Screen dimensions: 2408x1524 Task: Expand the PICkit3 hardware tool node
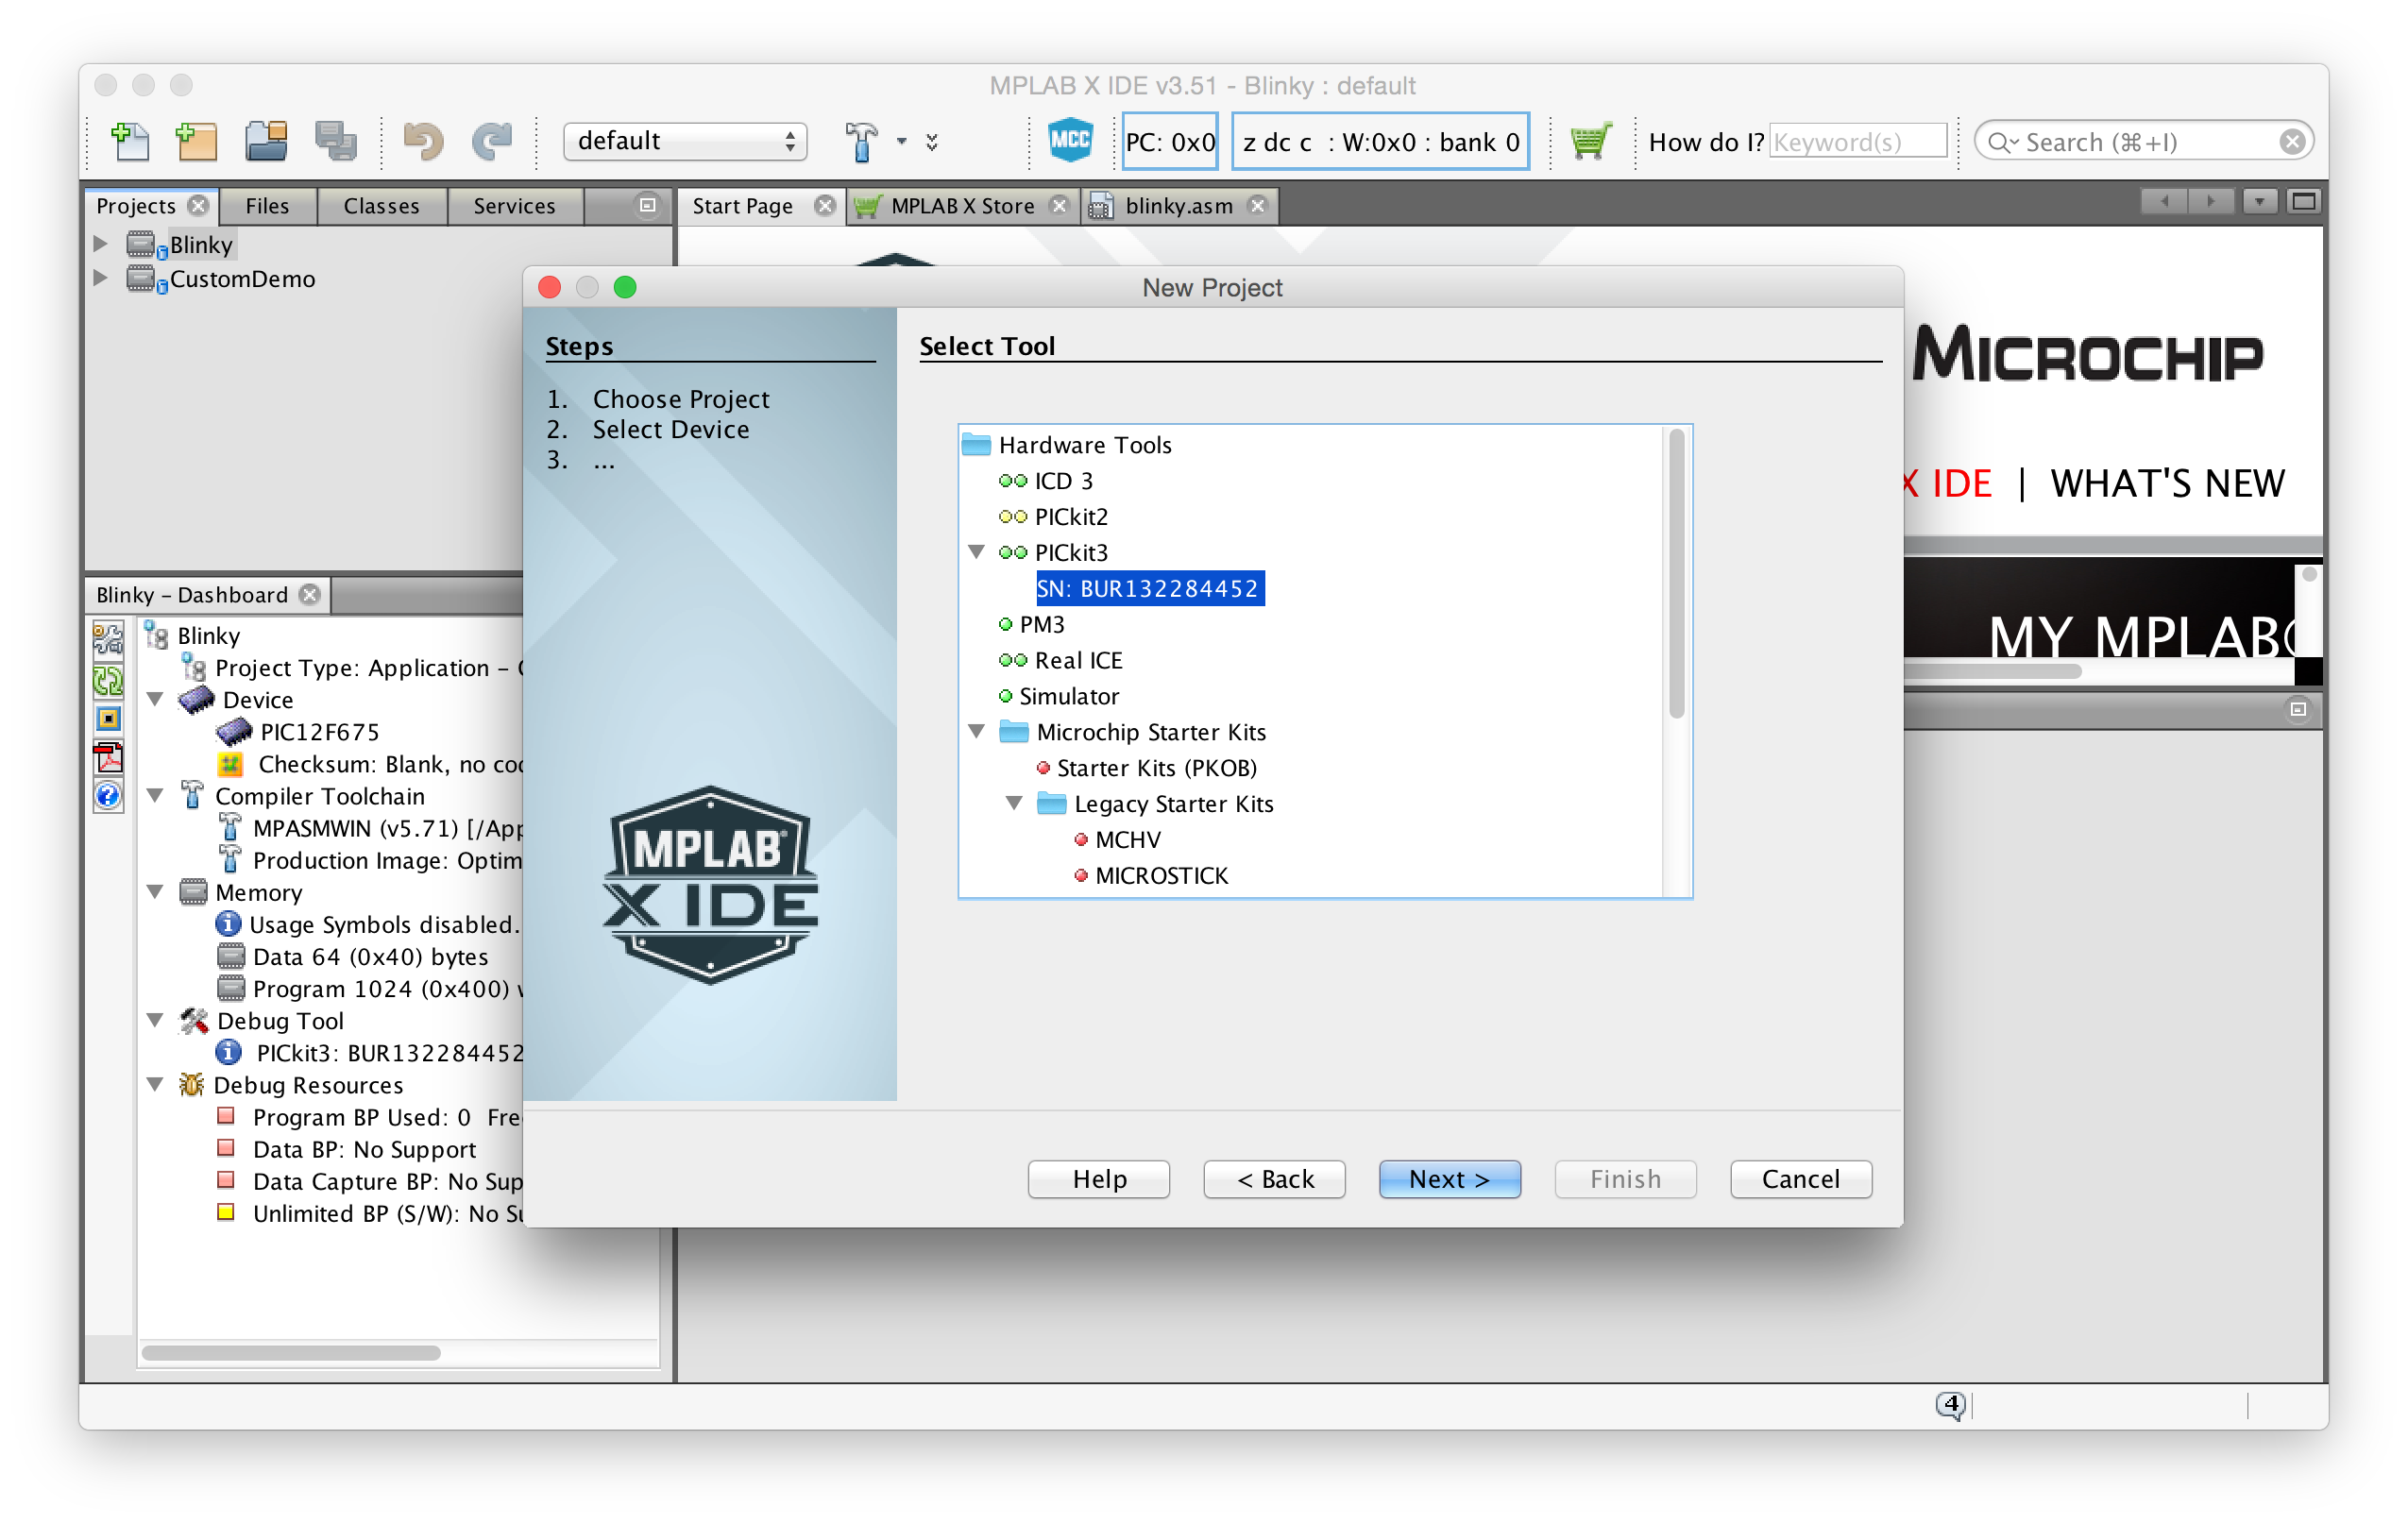pos(975,551)
